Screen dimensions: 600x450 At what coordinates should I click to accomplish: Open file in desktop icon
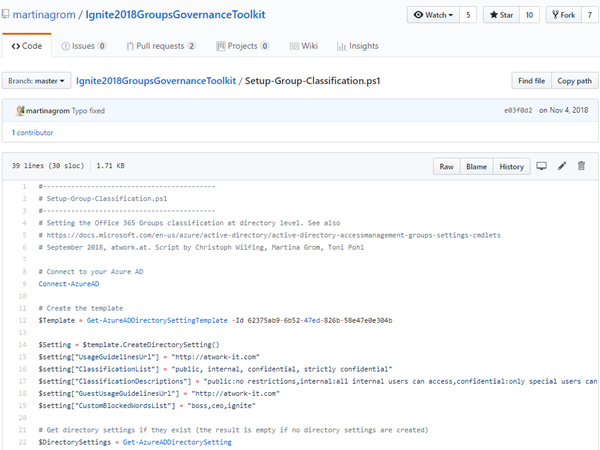point(542,166)
